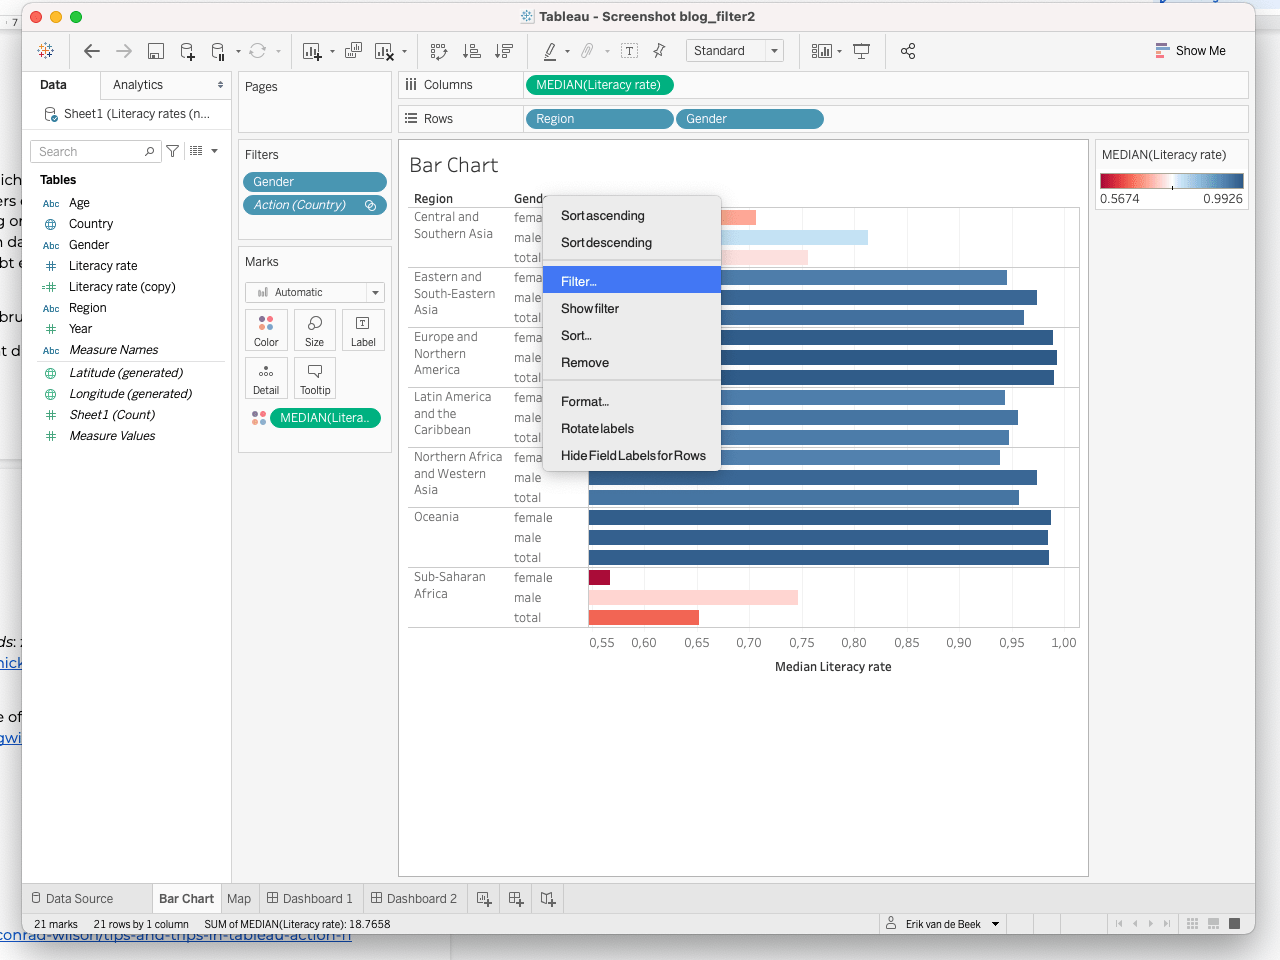
Task: Click the MEDIAN(Literacy rate) color legend gradient
Action: tap(1171, 181)
